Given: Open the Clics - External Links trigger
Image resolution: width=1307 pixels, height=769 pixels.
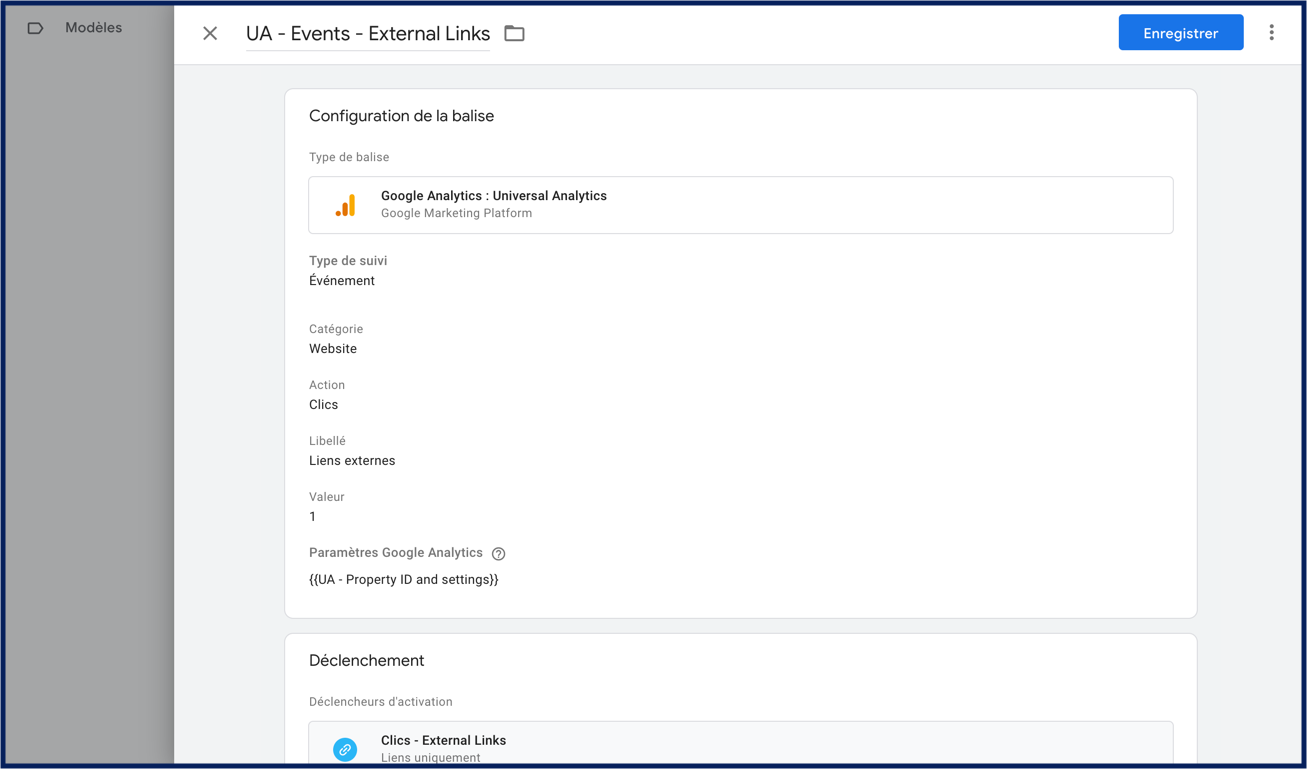Looking at the screenshot, I should coord(741,744).
